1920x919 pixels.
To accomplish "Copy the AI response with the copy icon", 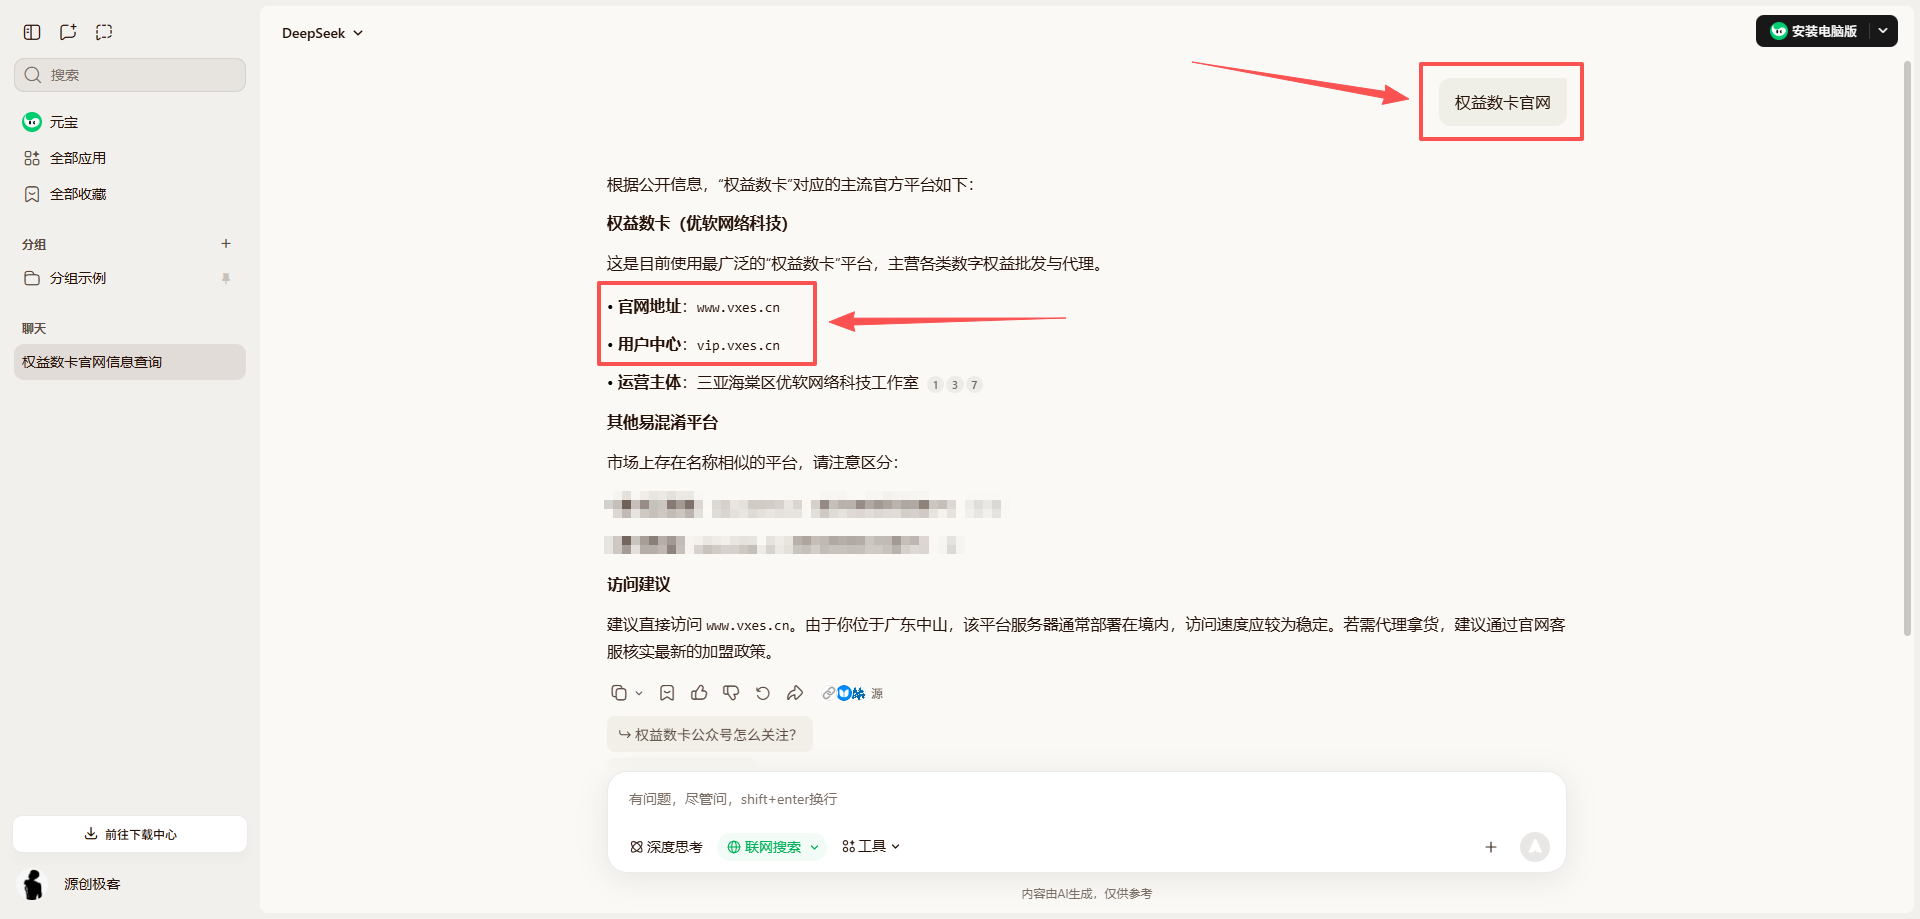I will tap(619, 692).
